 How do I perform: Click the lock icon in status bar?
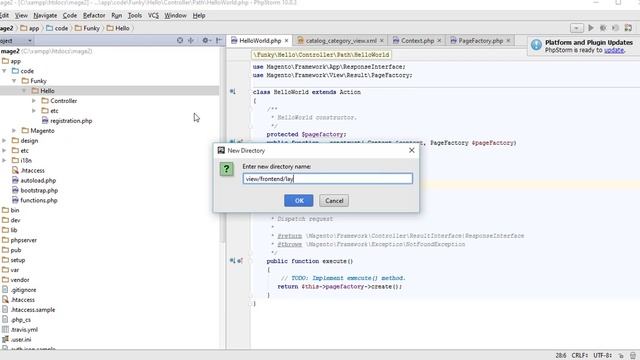click(x=621, y=356)
